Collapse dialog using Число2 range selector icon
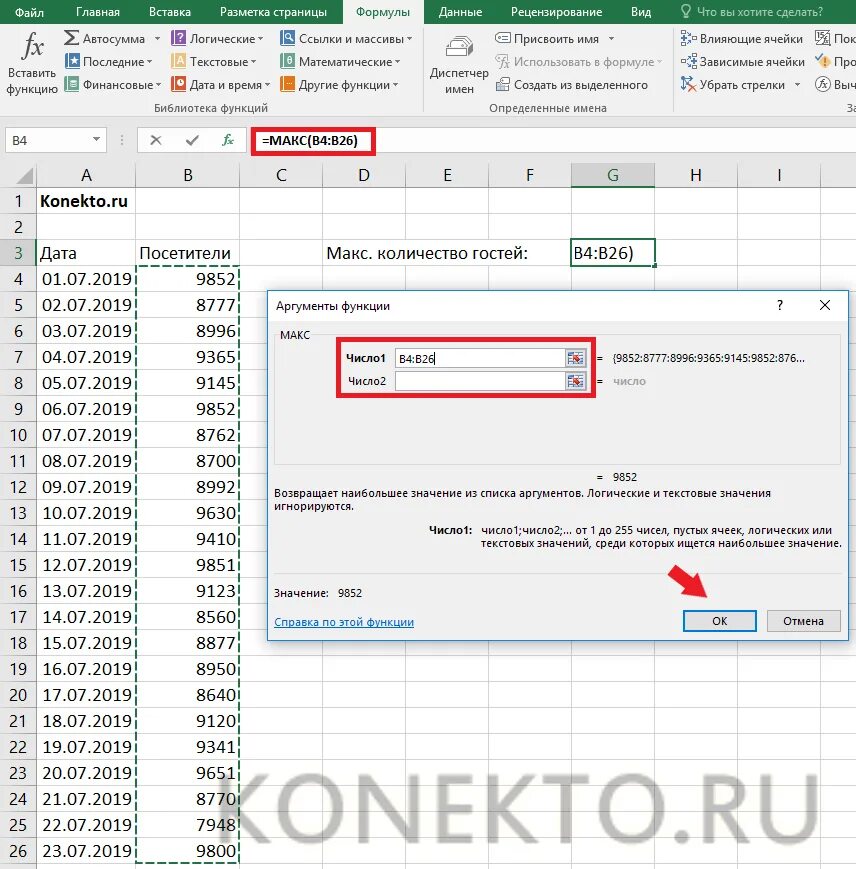856x869 pixels. coord(575,381)
